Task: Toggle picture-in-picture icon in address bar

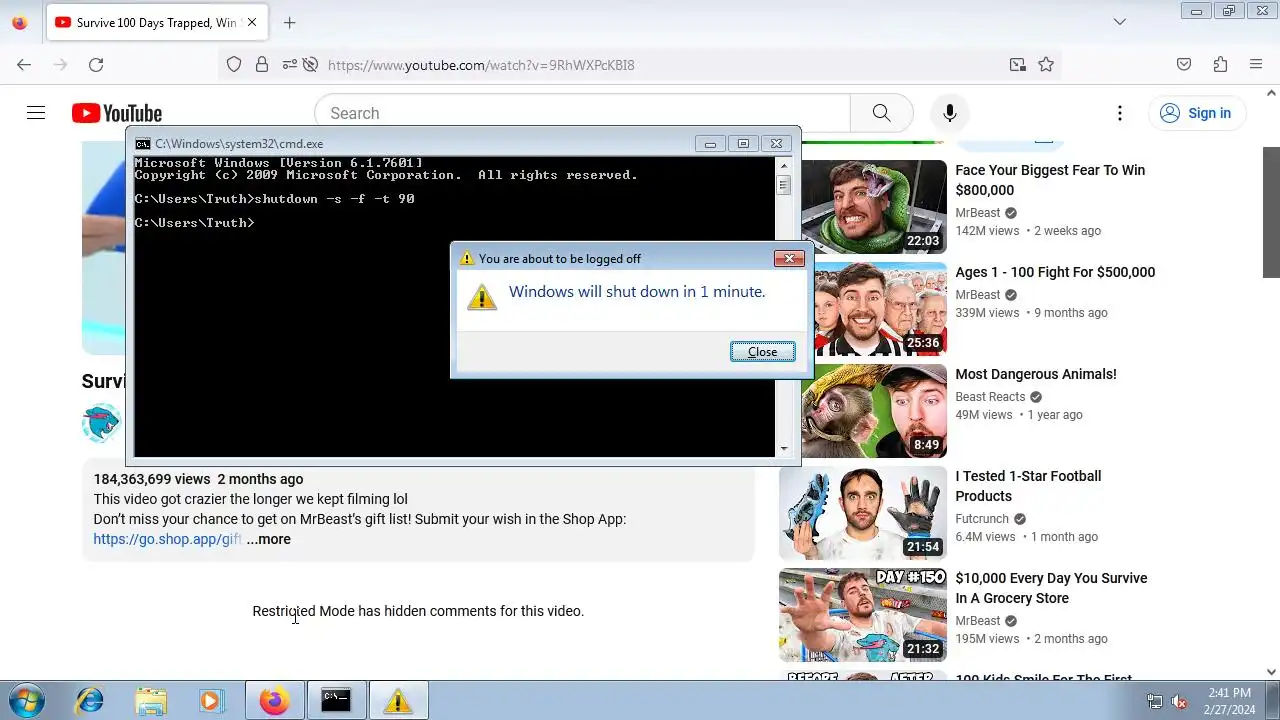Action: pyautogui.click(x=1018, y=65)
